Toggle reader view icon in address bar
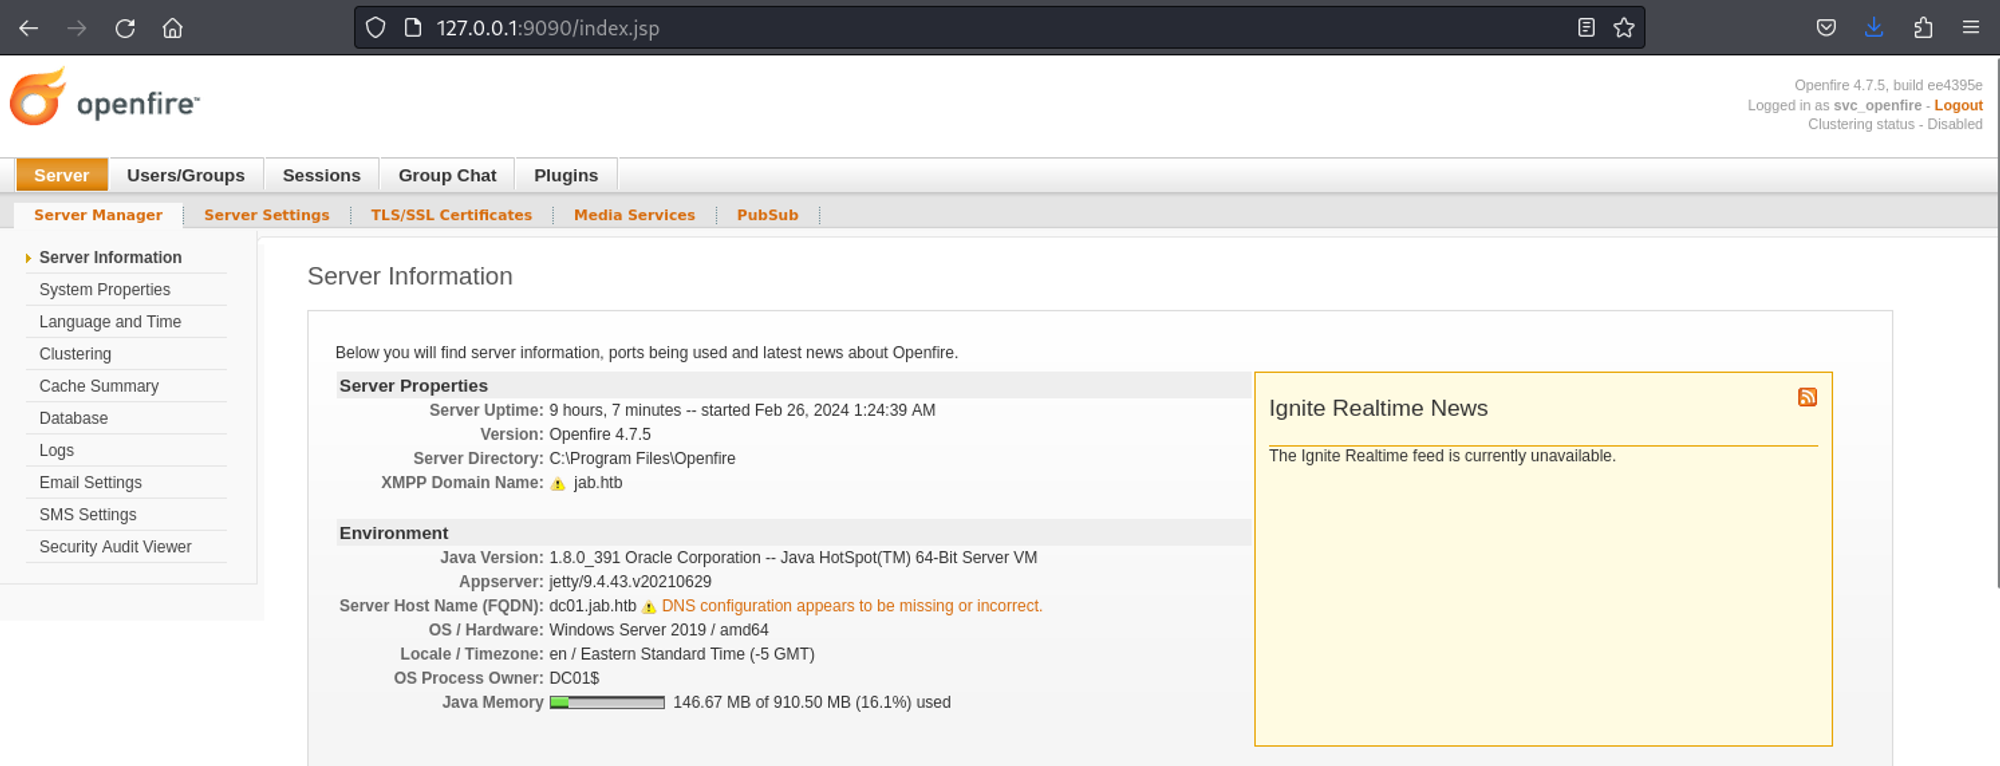The image size is (2000, 766). click(1586, 28)
